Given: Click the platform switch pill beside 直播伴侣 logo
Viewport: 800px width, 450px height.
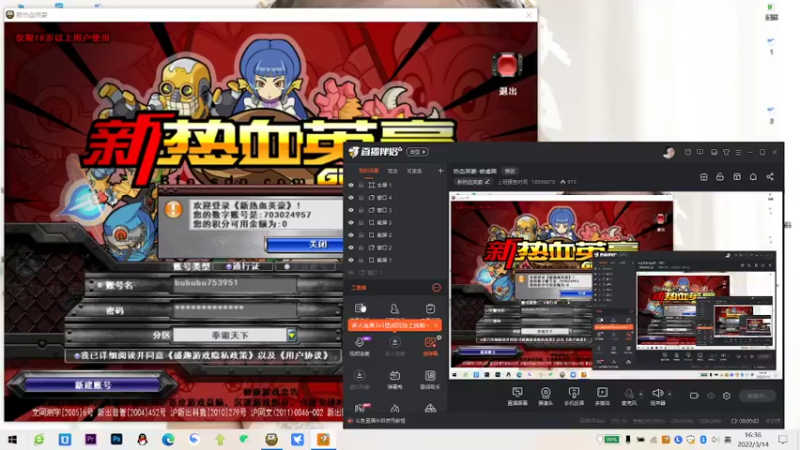Looking at the screenshot, I should coord(418,152).
